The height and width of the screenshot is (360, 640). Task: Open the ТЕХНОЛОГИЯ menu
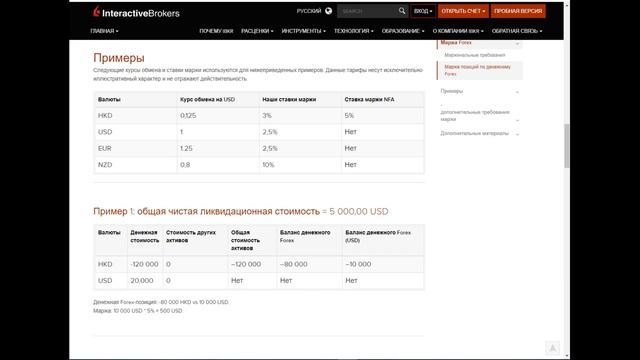(353, 31)
